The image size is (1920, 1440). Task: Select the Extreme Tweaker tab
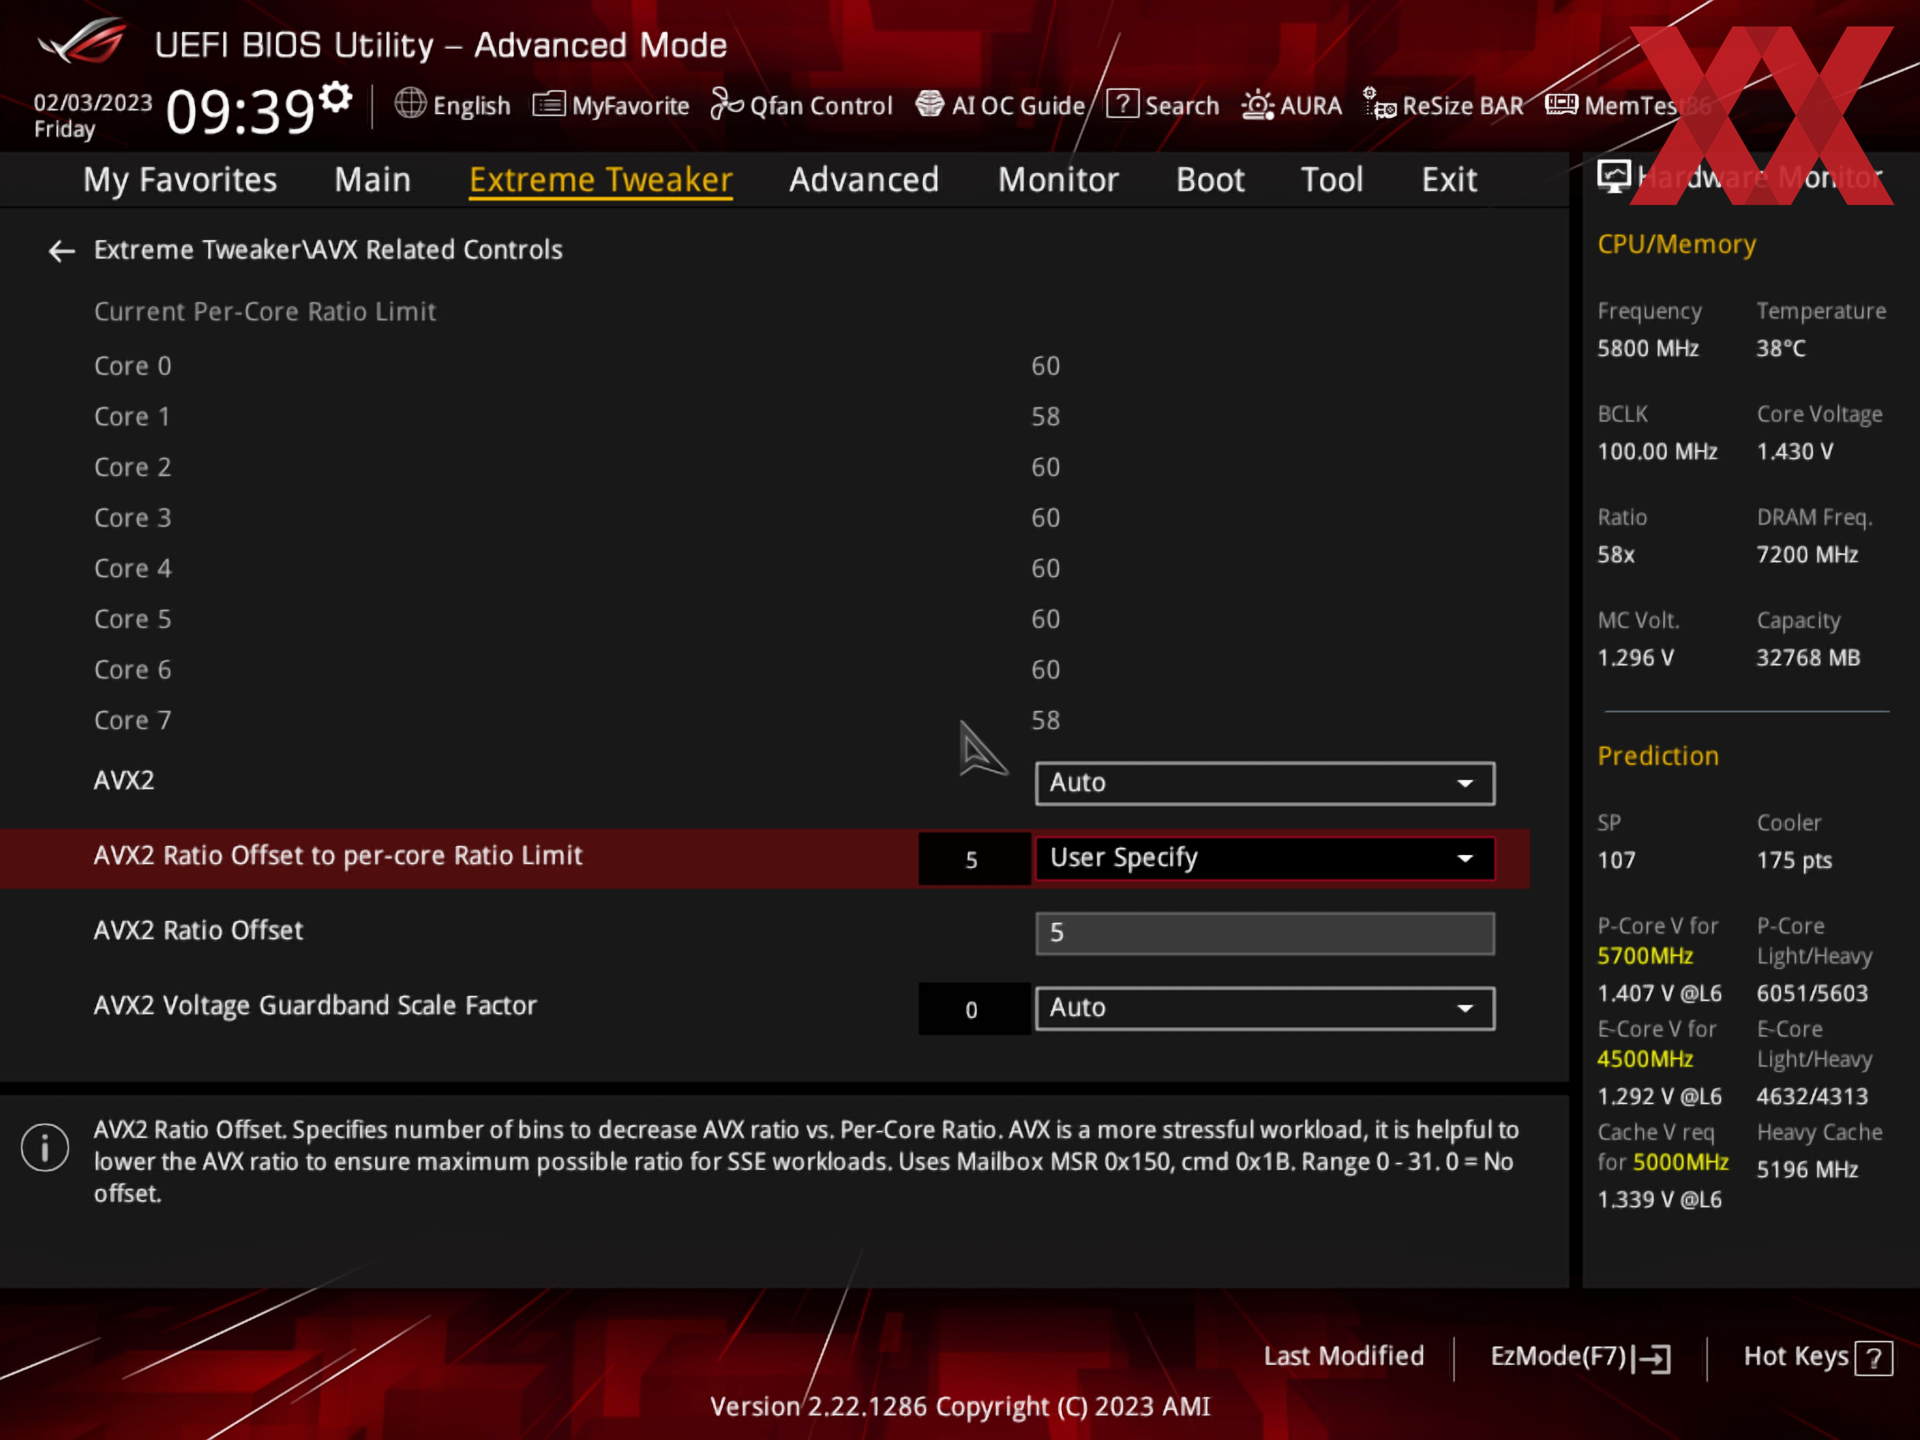point(600,180)
